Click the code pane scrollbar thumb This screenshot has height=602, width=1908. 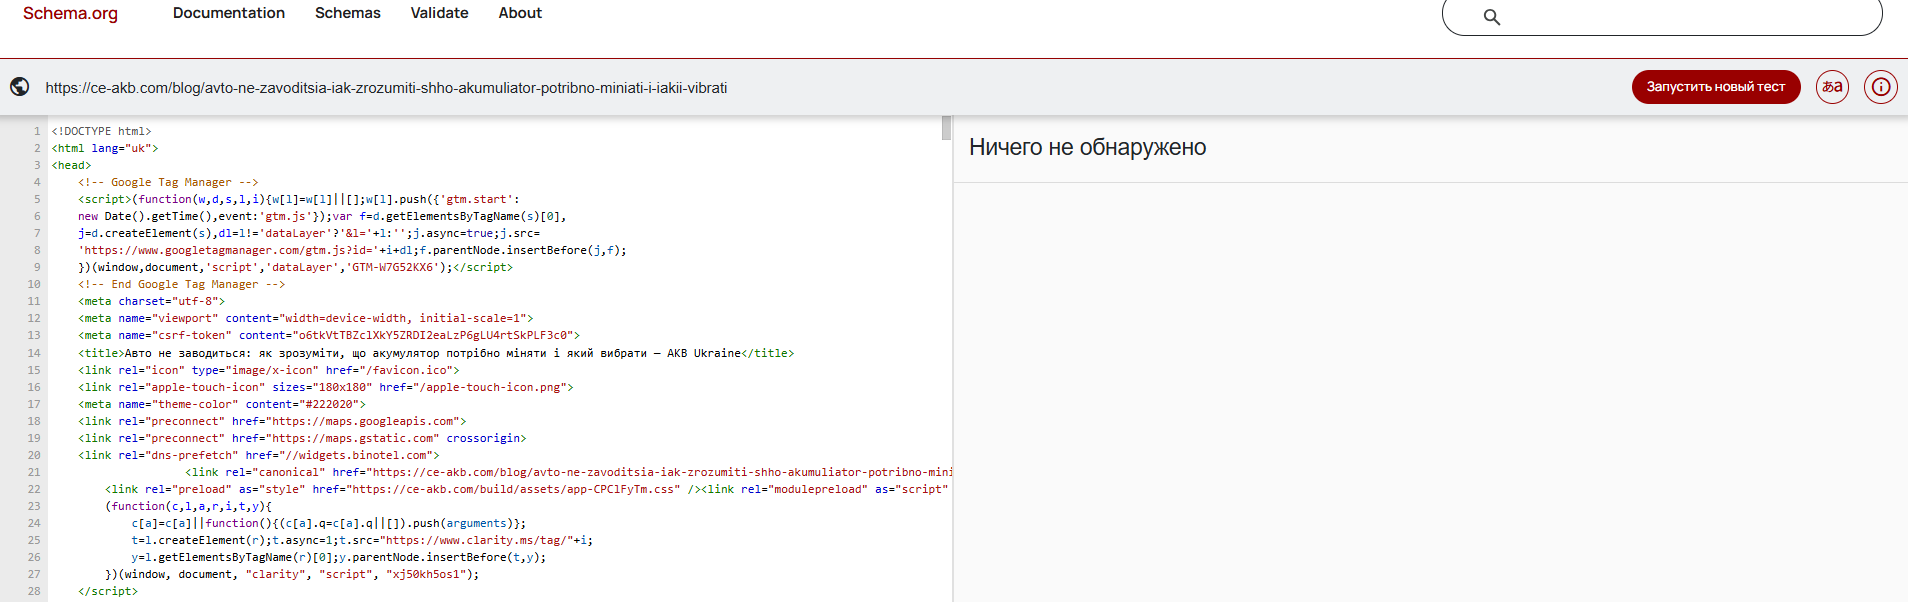tap(946, 128)
